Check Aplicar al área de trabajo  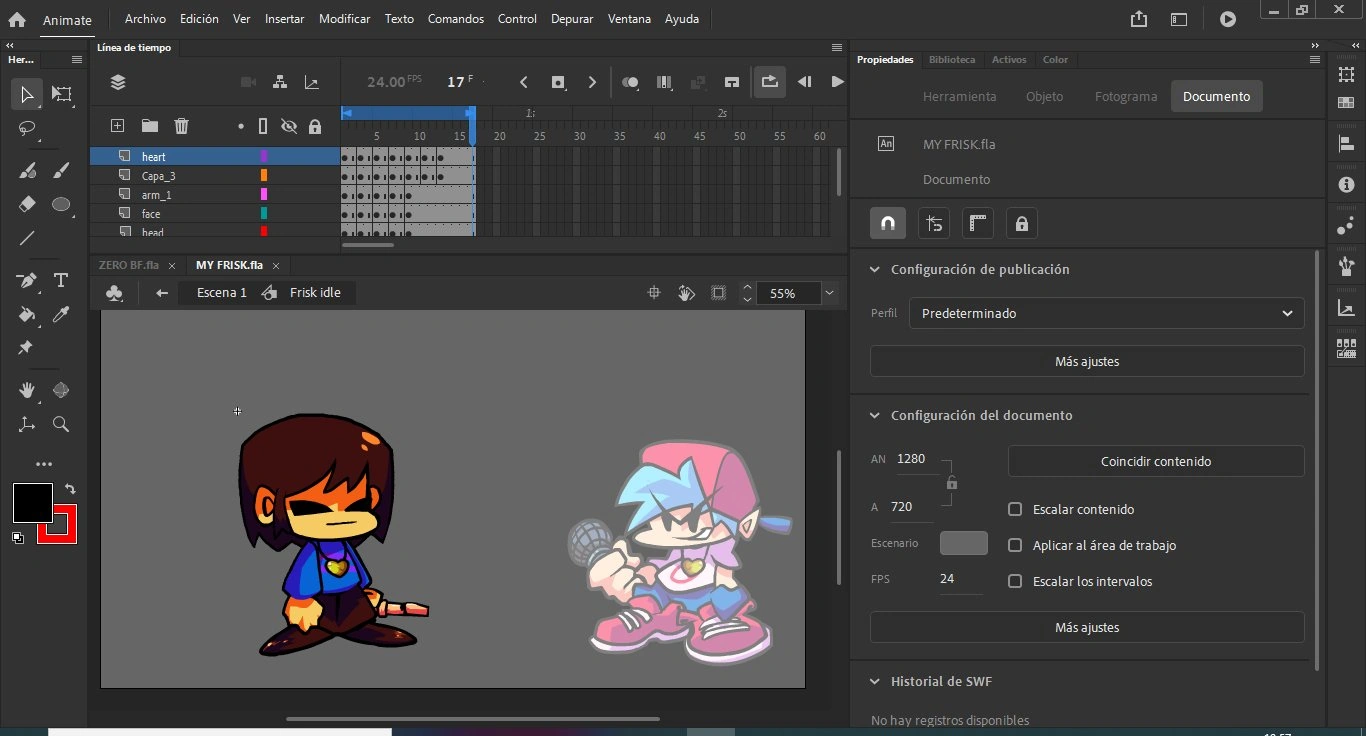[x=1015, y=545]
